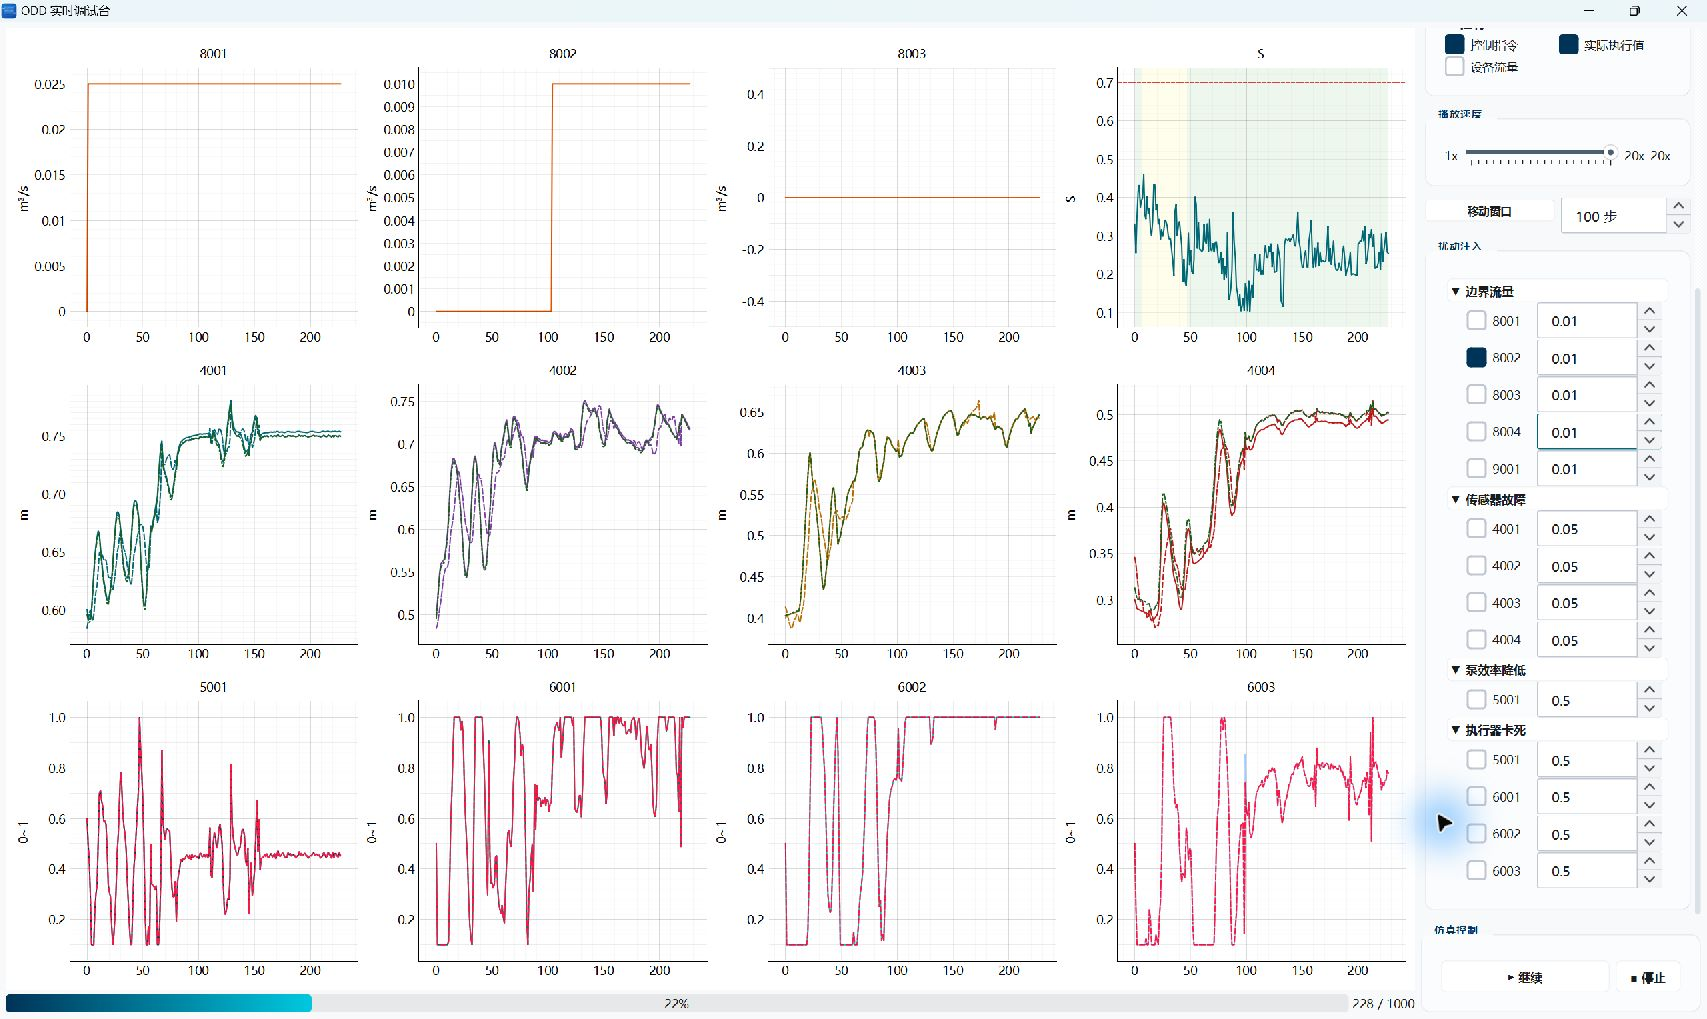Click the 移动窗口 button
Viewport: 1707px width, 1019px height.
(x=1490, y=211)
